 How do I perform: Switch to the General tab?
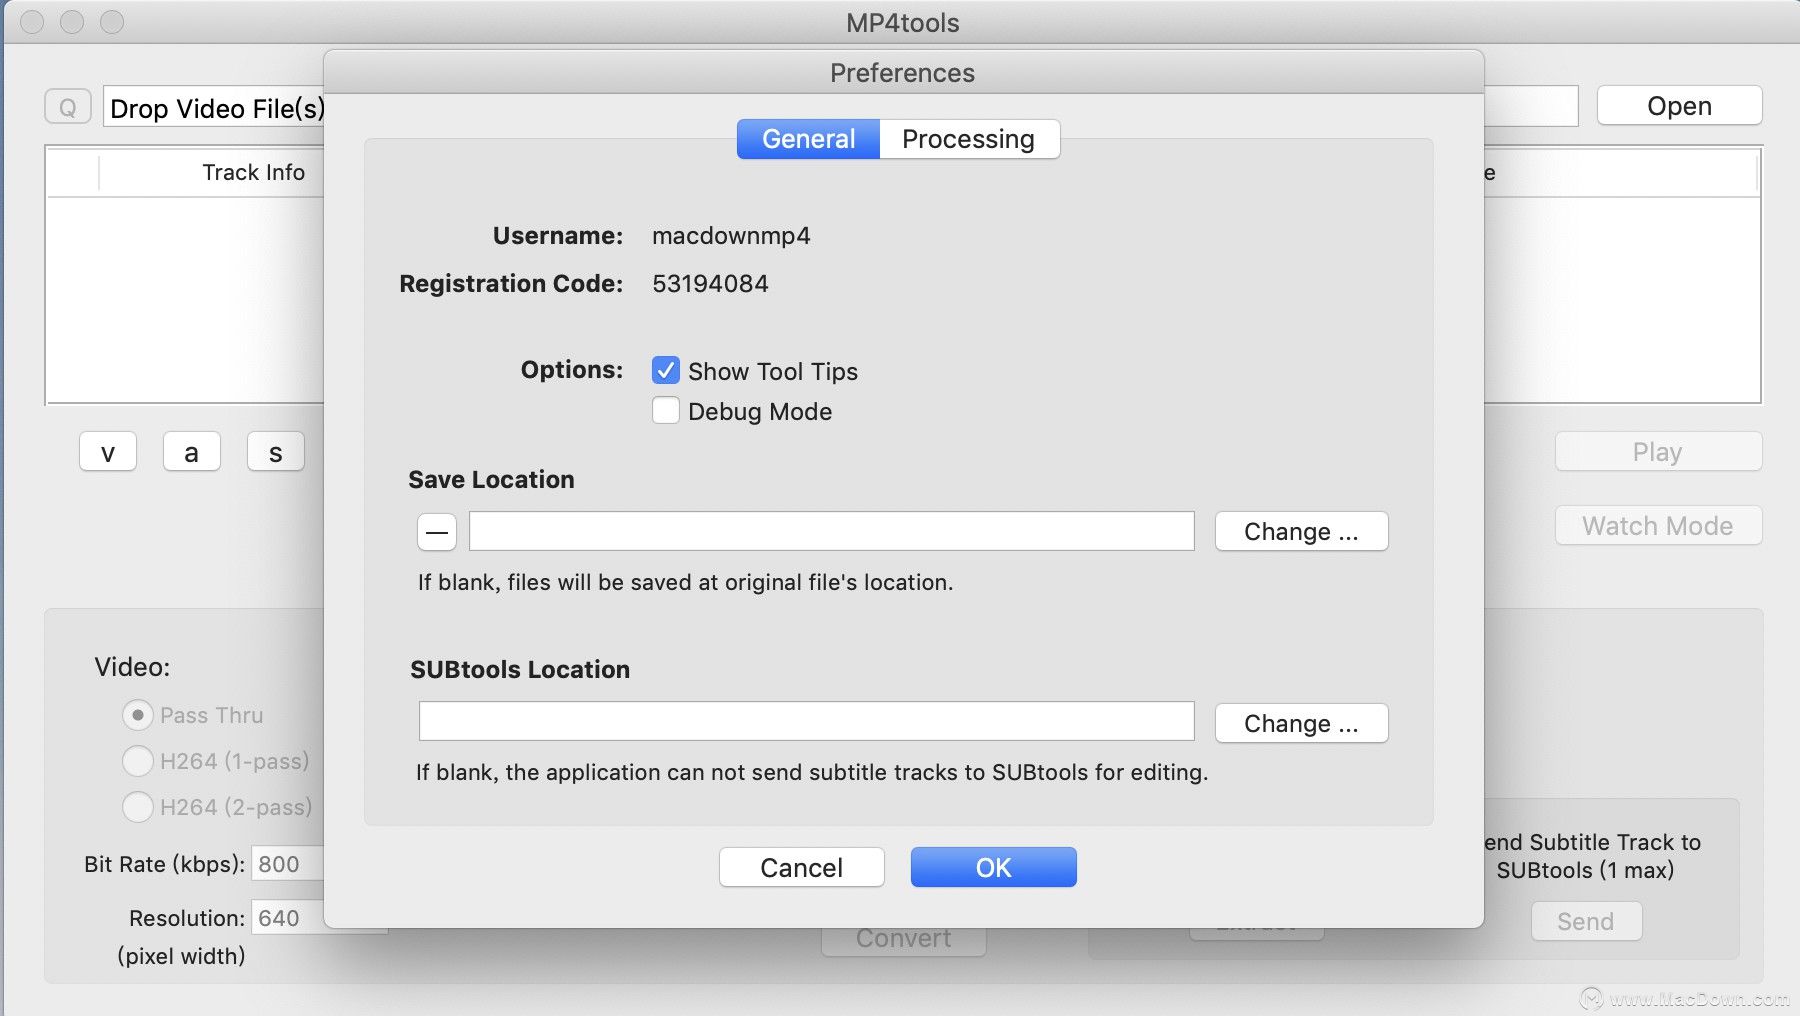coord(808,139)
